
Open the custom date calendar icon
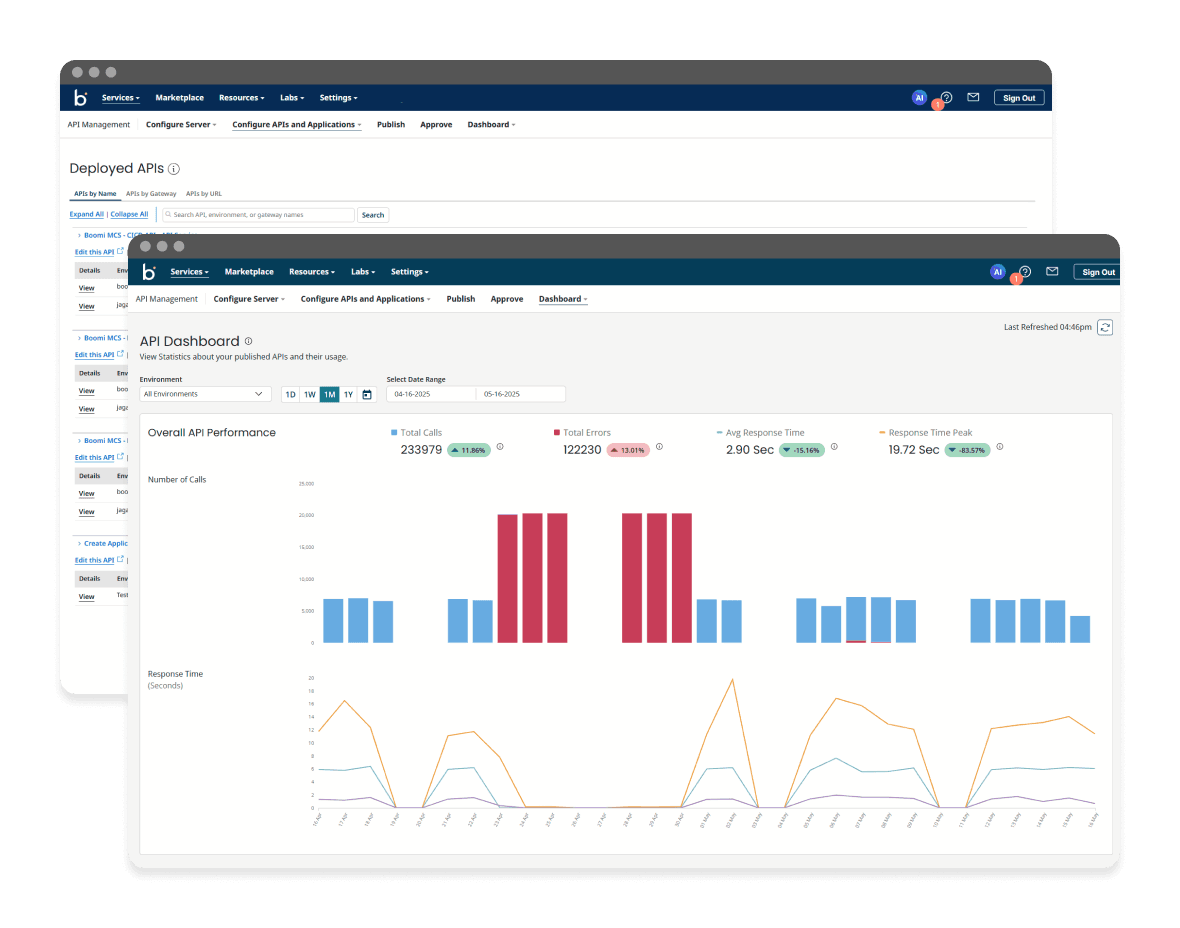(x=367, y=394)
